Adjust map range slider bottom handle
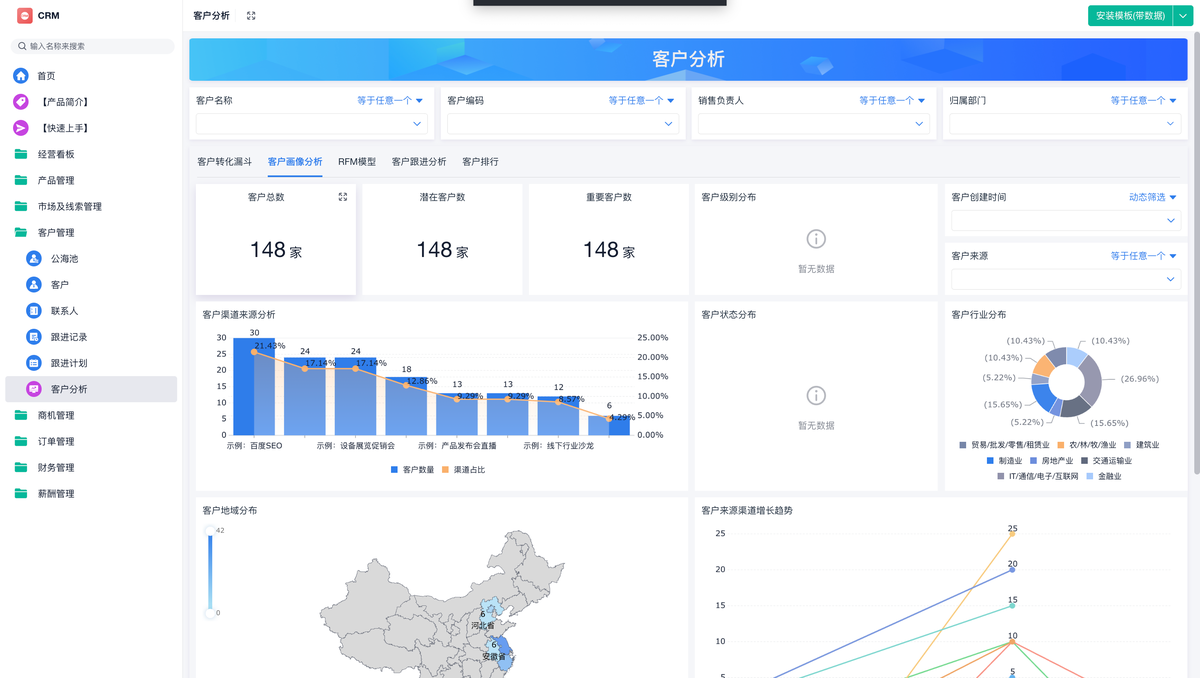 (210, 613)
